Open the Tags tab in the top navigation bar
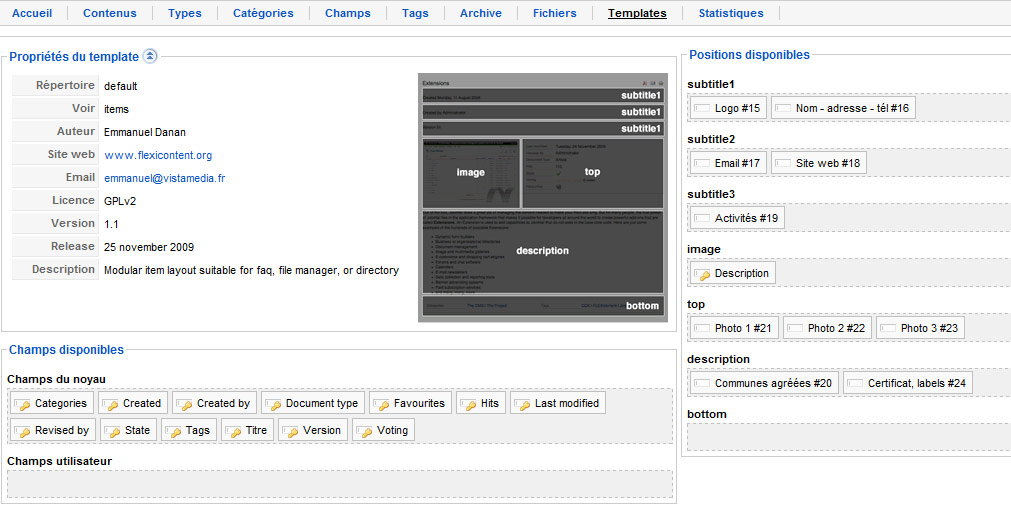Screen dimensions: 1011x510 415,13
